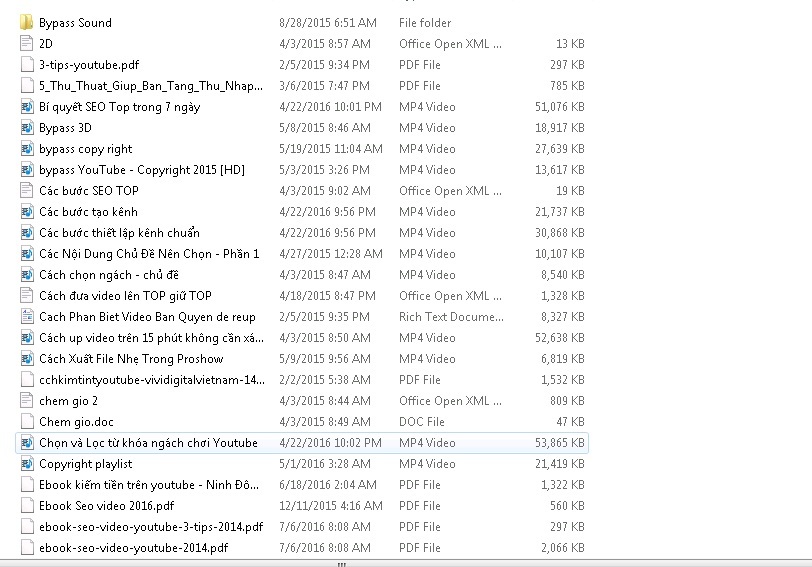
Task: Select the 3-tips-youtube.pdf file name
Action: pos(89,65)
